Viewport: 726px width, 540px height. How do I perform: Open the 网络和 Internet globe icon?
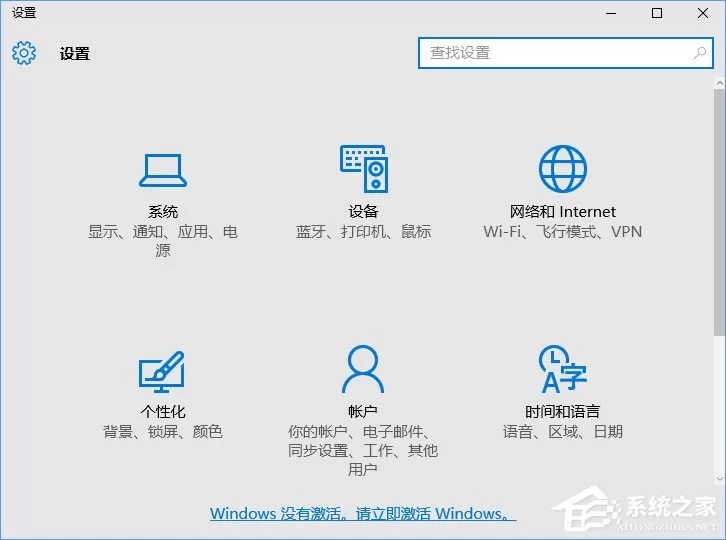pyautogui.click(x=563, y=169)
